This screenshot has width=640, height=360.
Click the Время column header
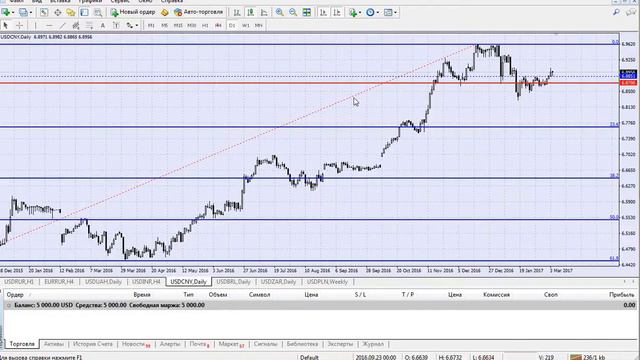(142, 294)
